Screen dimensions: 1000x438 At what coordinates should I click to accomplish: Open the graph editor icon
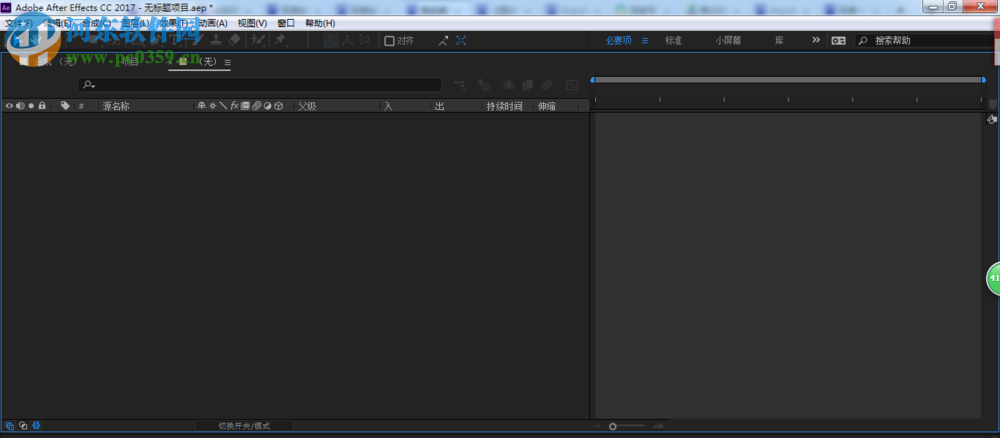coord(572,85)
